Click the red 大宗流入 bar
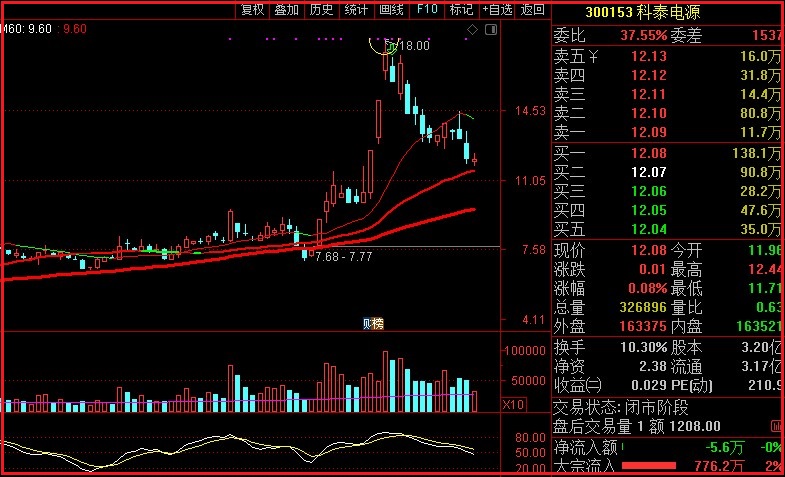This screenshot has height=477, width=785. [648, 466]
